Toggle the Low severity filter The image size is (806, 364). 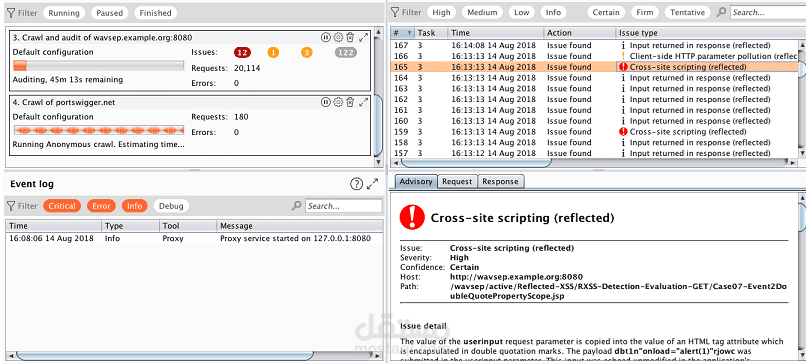point(521,12)
